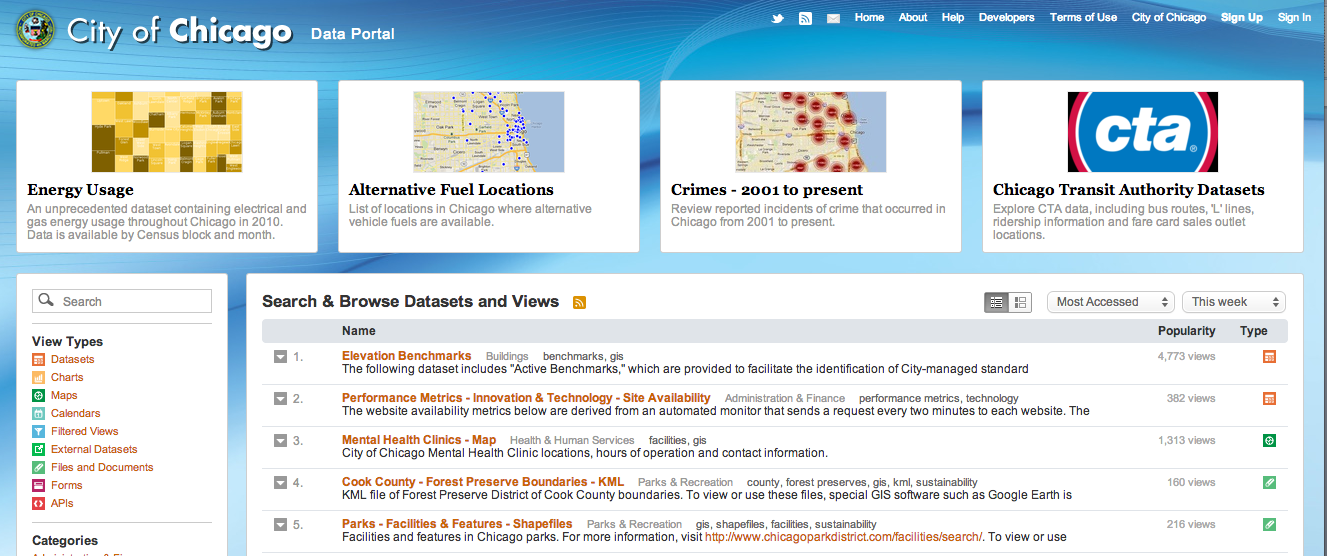Open Terms of Use in navigation
Image resolution: width=1327 pixels, height=556 pixels.
point(1083,17)
